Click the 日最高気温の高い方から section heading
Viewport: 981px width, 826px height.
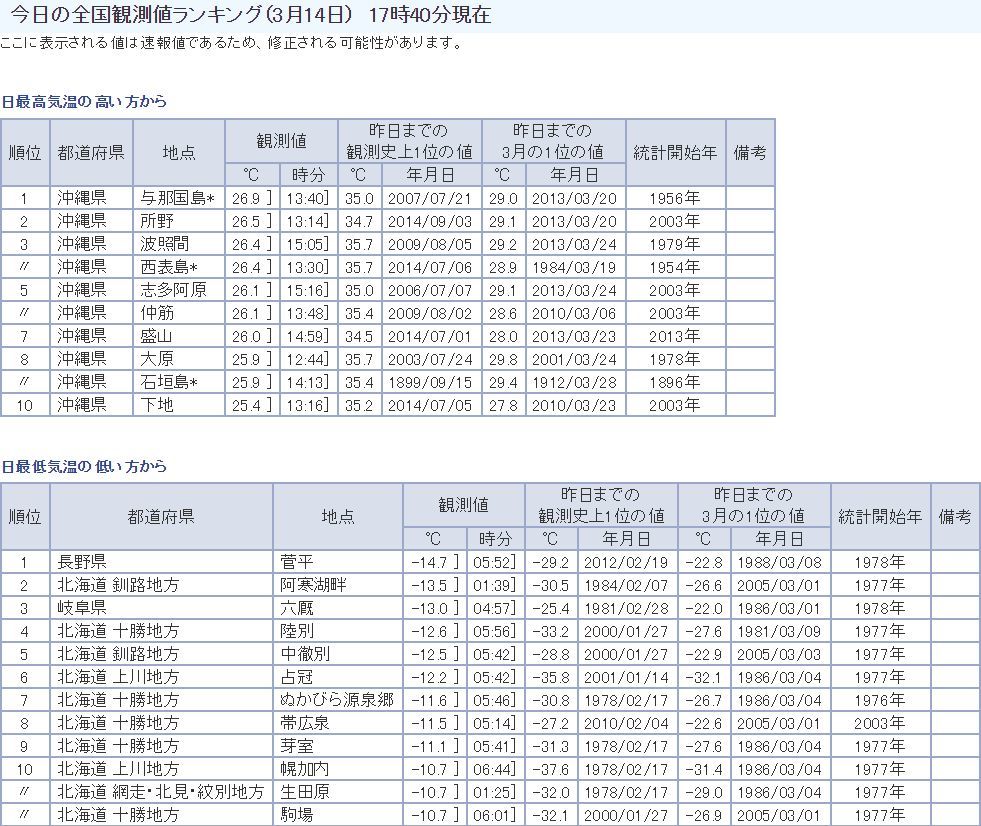point(84,102)
